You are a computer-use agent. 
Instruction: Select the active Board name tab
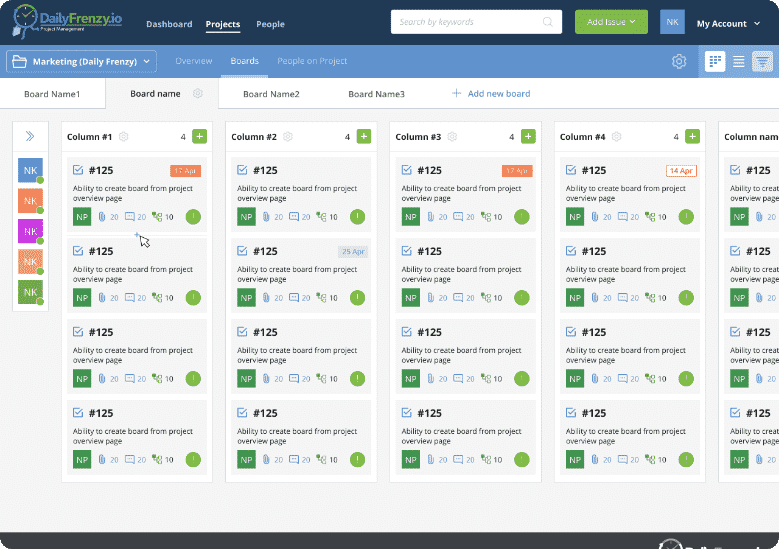tap(155, 93)
